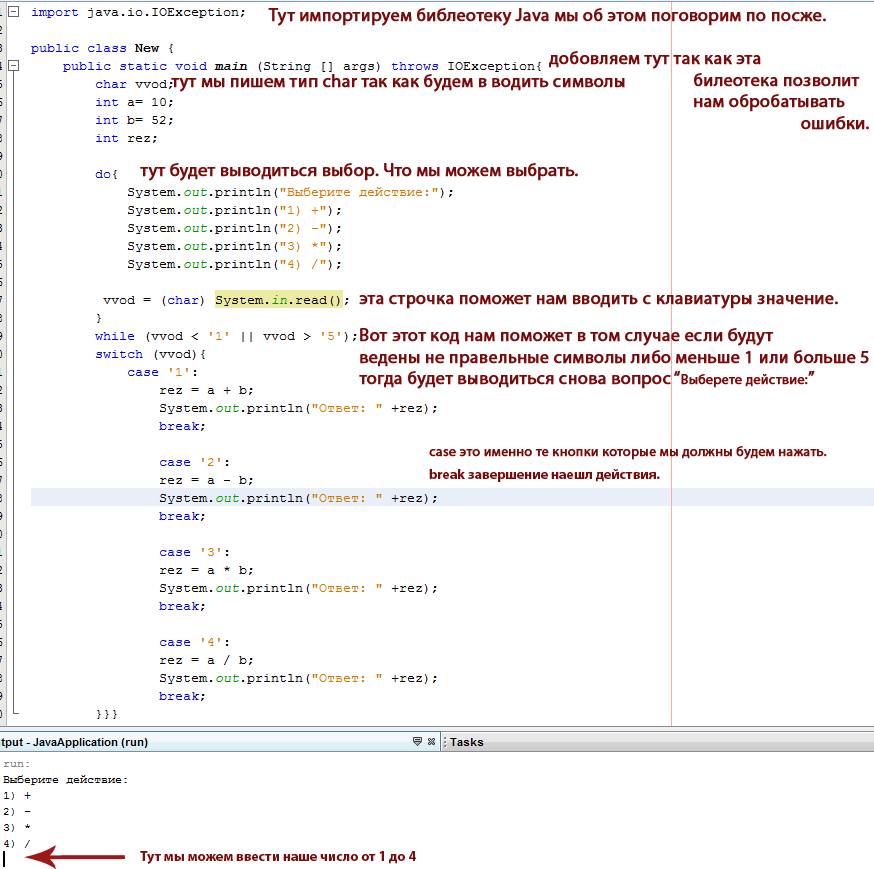Click the case '4': label in code
874x869 pixels.
click(x=189, y=642)
